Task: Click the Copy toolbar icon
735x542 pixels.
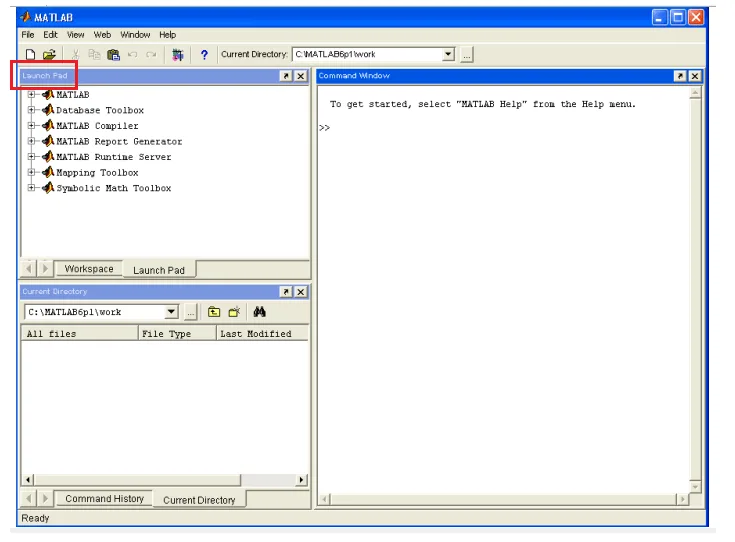Action: click(x=94, y=55)
